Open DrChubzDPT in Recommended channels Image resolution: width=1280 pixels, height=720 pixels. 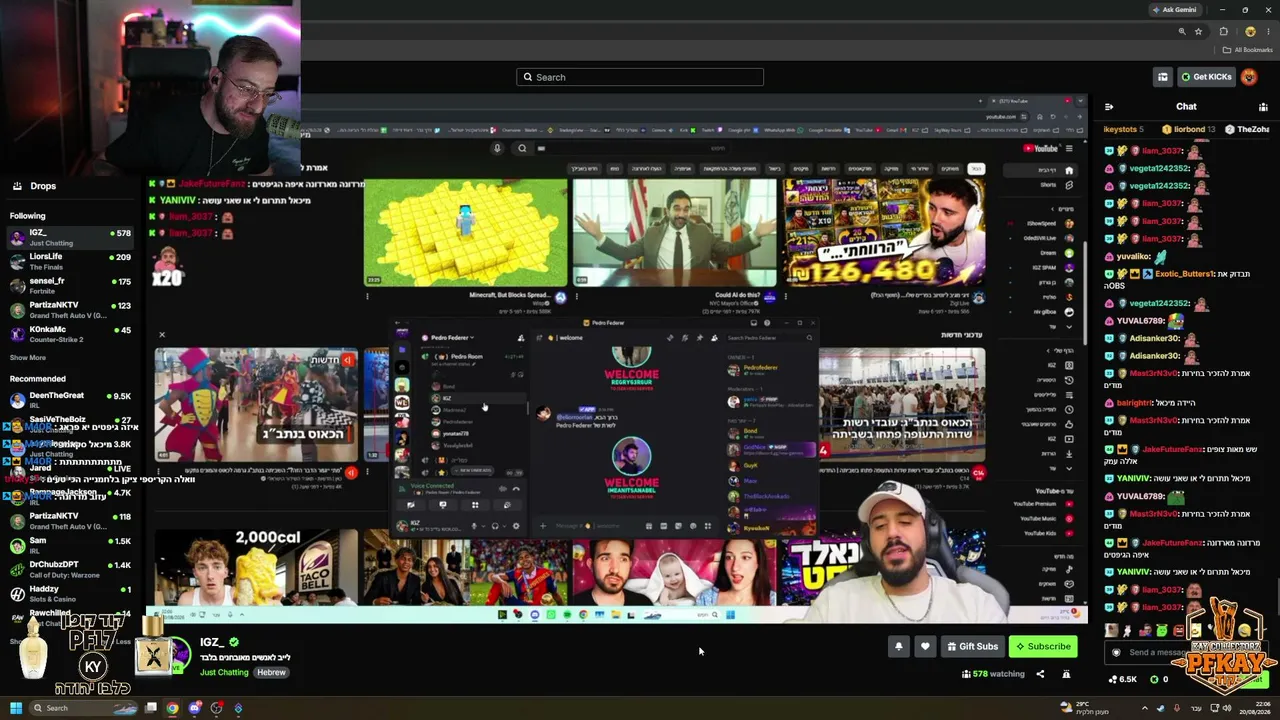[x=70, y=569]
